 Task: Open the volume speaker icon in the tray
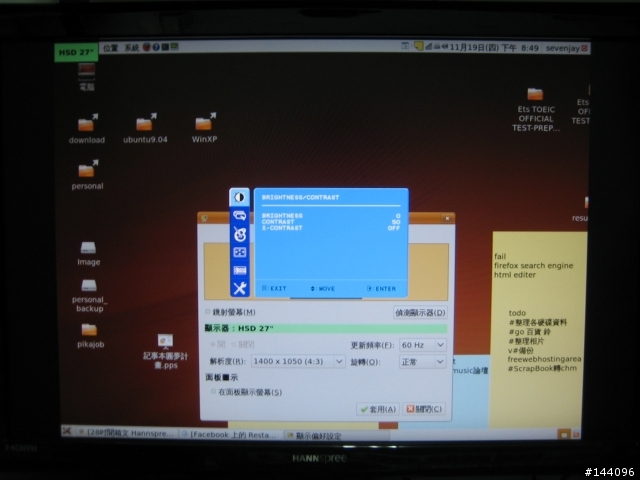pos(444,47)
